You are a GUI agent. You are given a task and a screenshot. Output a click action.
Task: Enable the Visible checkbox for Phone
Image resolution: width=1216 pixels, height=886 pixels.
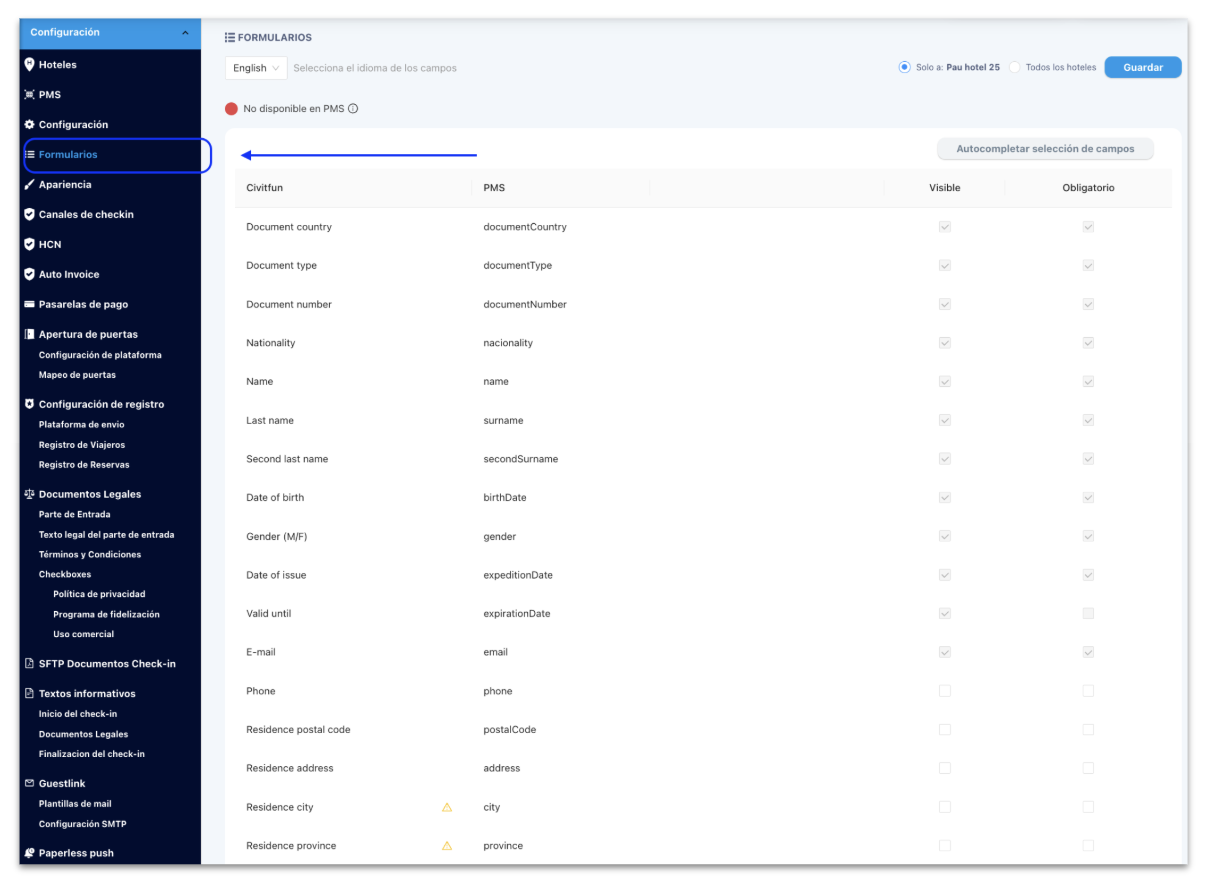pos(944,690)
